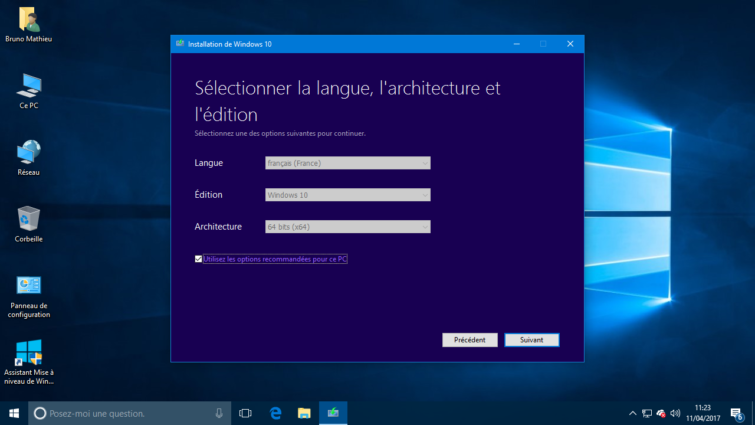Image resolution: width=755 pixels, height=425 pixels.
Task: Uncheck Utilisez les options recommandées checkbox
Action: [x=198, y=259]
